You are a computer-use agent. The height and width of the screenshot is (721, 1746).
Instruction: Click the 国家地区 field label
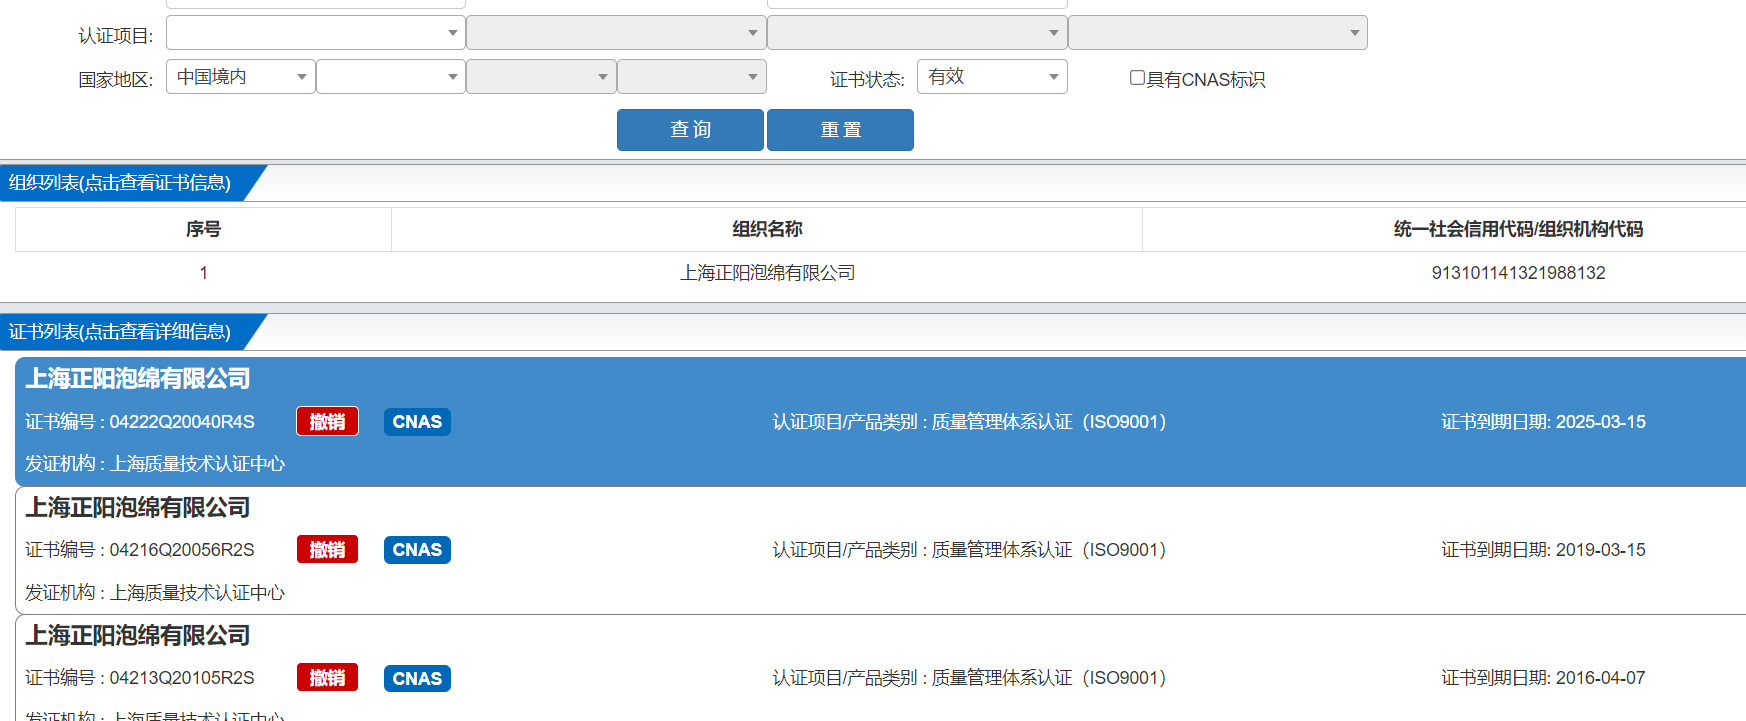click(116, 80)
